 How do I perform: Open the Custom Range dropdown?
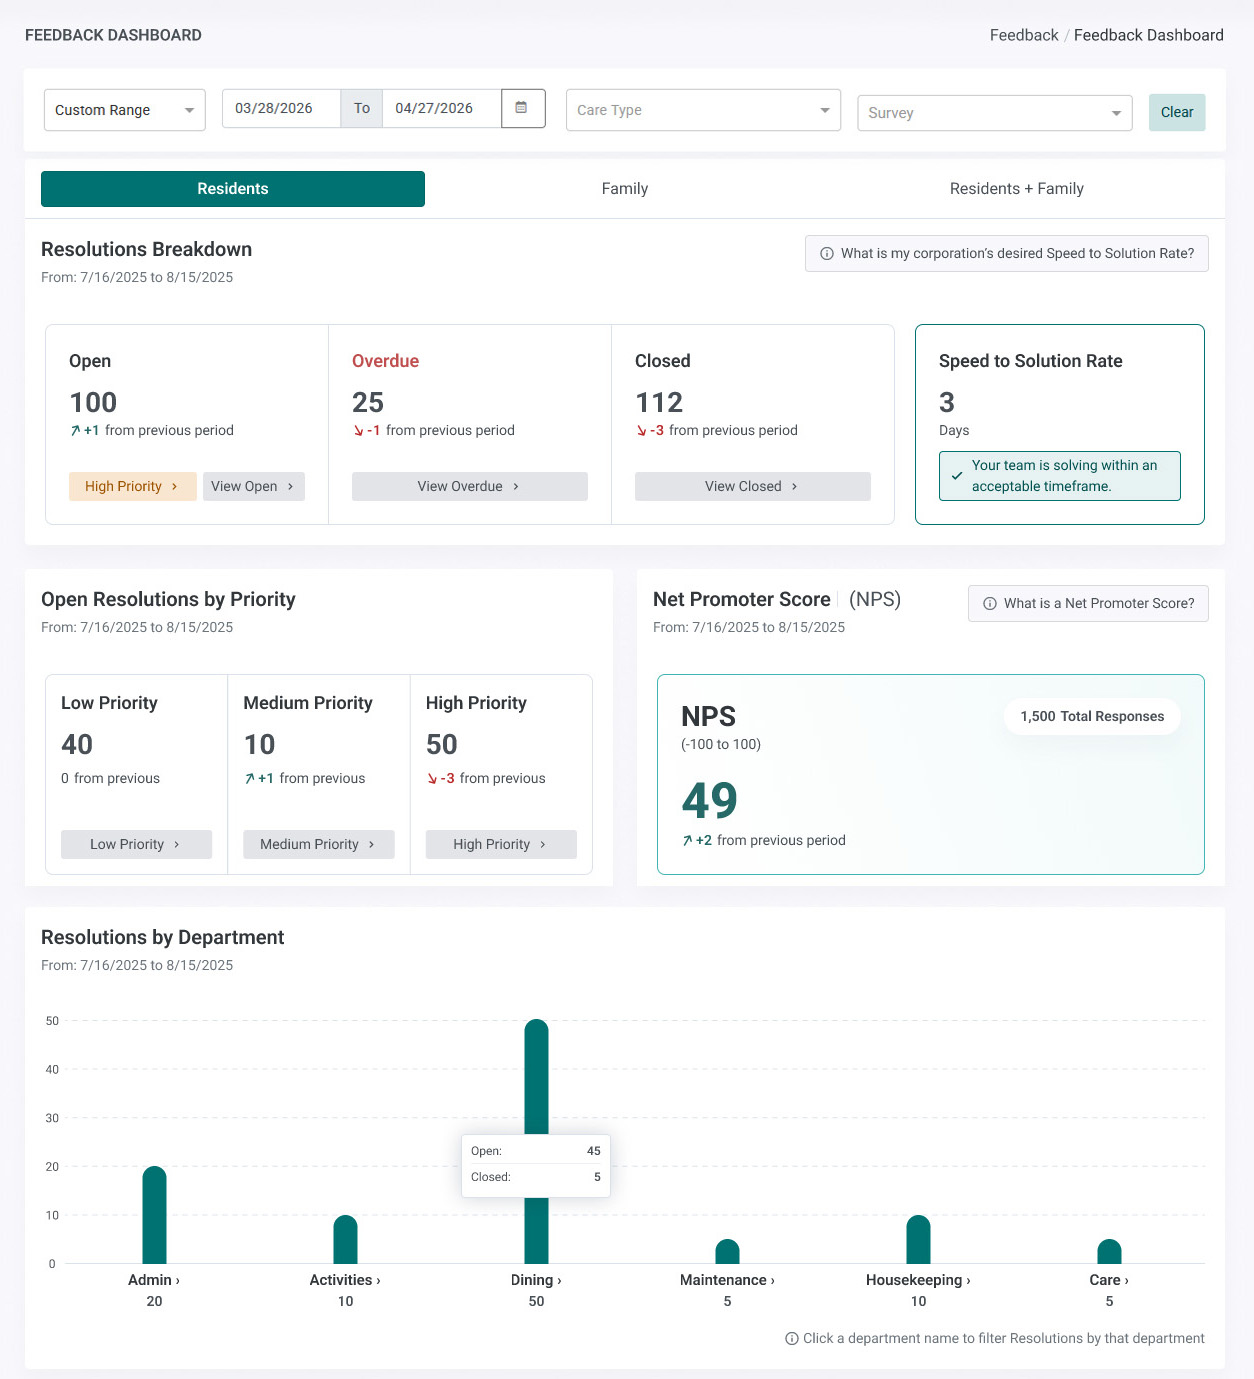pyautogui.click(x=125, y=110)
